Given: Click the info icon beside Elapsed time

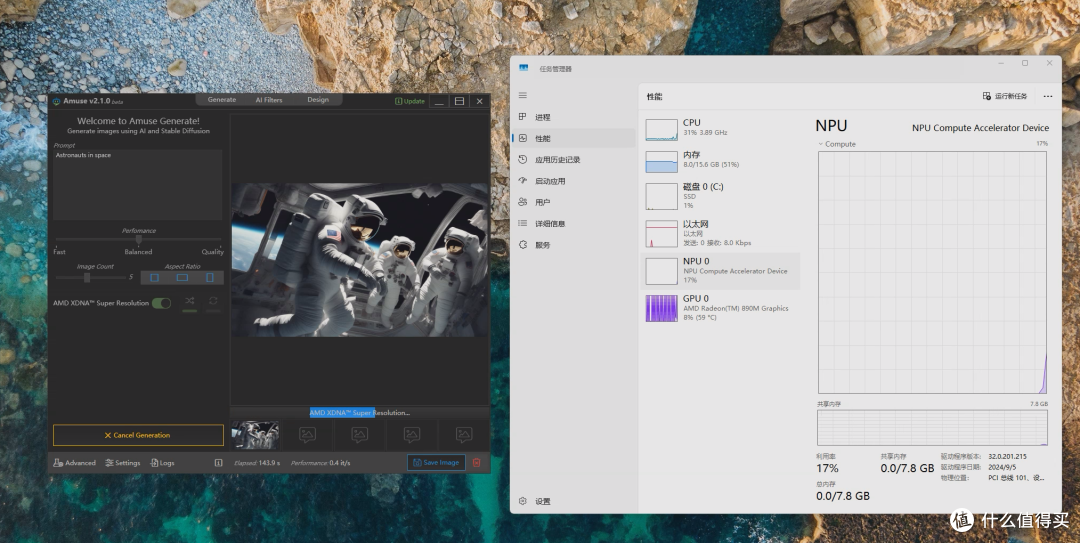Looking at the screenshot, I should (219, 463).
